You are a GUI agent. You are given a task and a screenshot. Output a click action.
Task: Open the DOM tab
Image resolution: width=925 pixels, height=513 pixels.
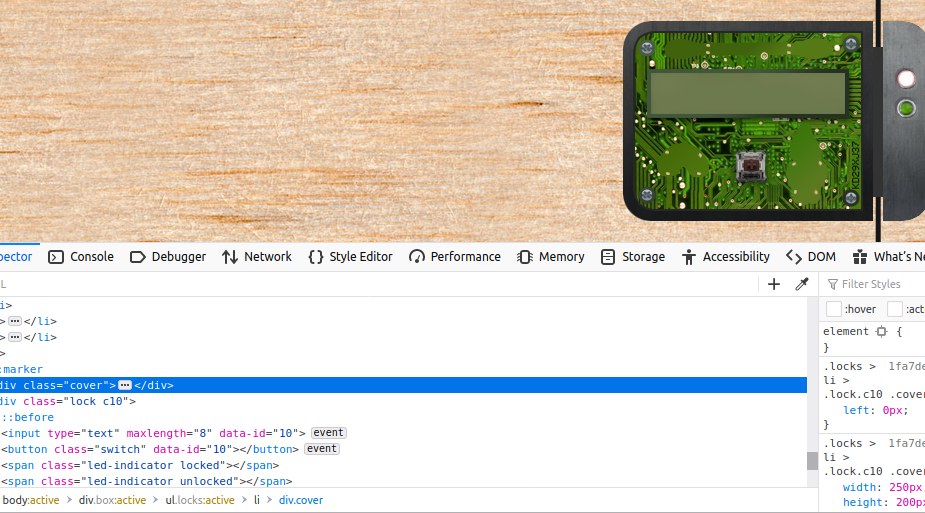click(811, 256)
